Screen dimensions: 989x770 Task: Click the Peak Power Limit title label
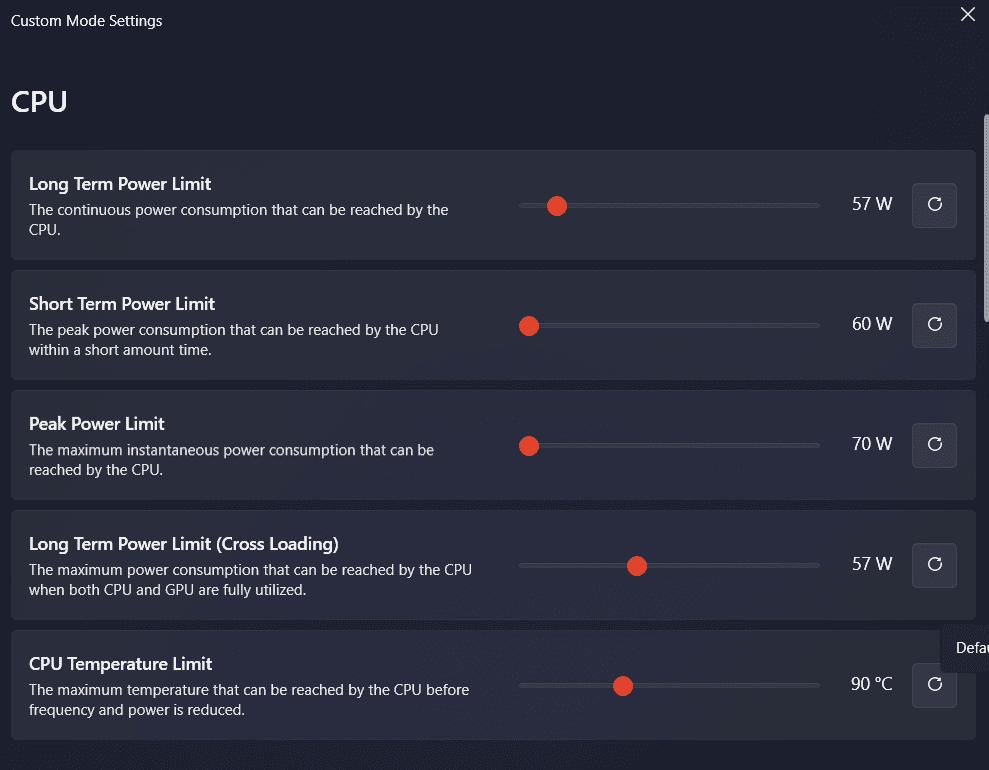tap(97, 424)
